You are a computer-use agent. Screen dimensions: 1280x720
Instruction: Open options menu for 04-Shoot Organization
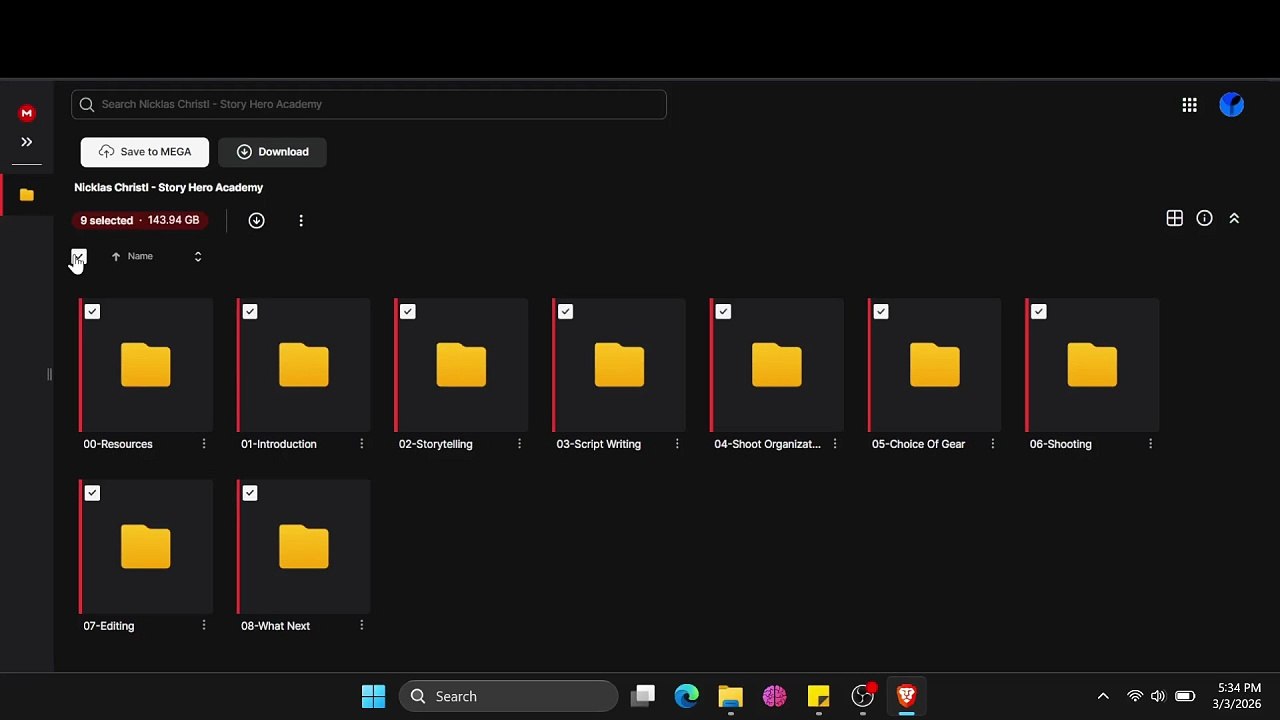pos(835,444)
